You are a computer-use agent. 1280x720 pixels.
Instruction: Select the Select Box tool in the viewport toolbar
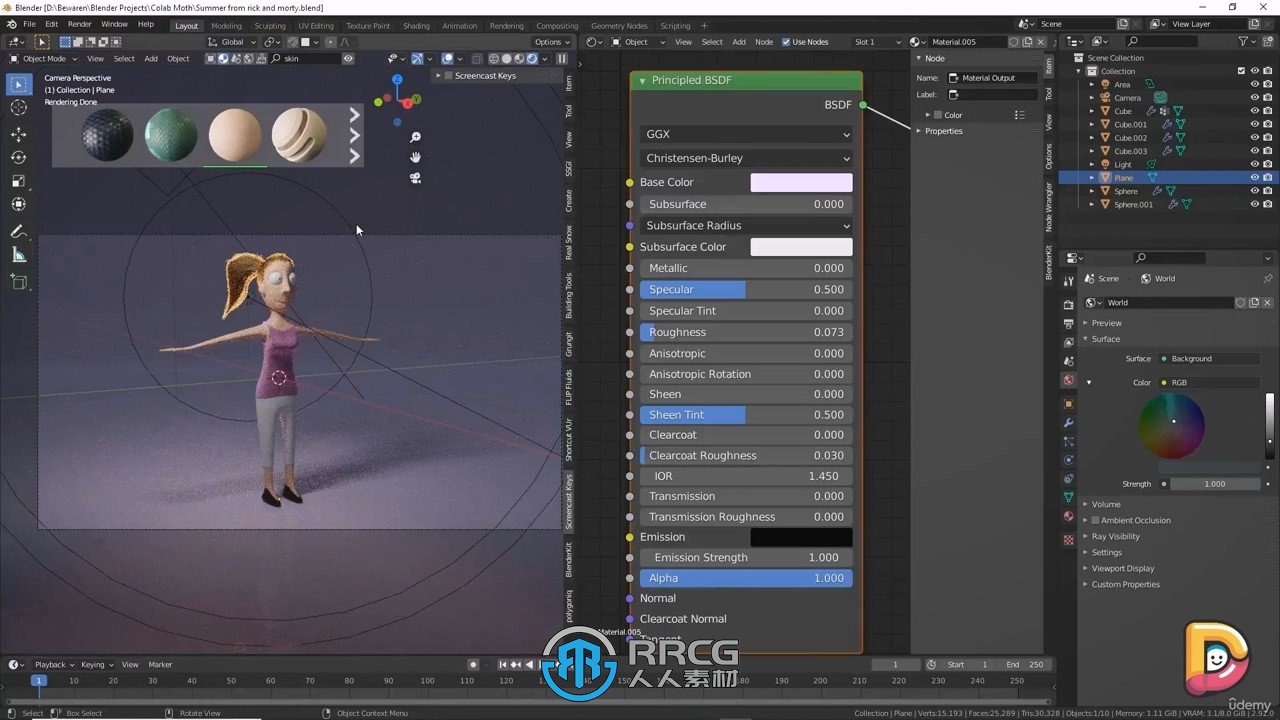pos(19,85)
